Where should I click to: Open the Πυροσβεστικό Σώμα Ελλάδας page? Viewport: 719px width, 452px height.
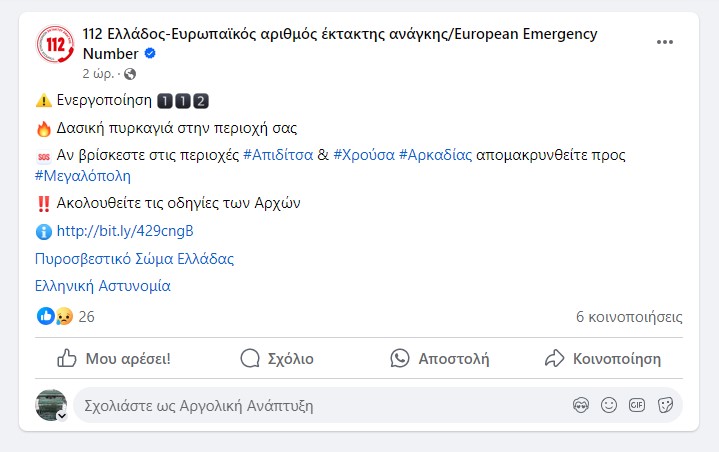click(134, 258)
